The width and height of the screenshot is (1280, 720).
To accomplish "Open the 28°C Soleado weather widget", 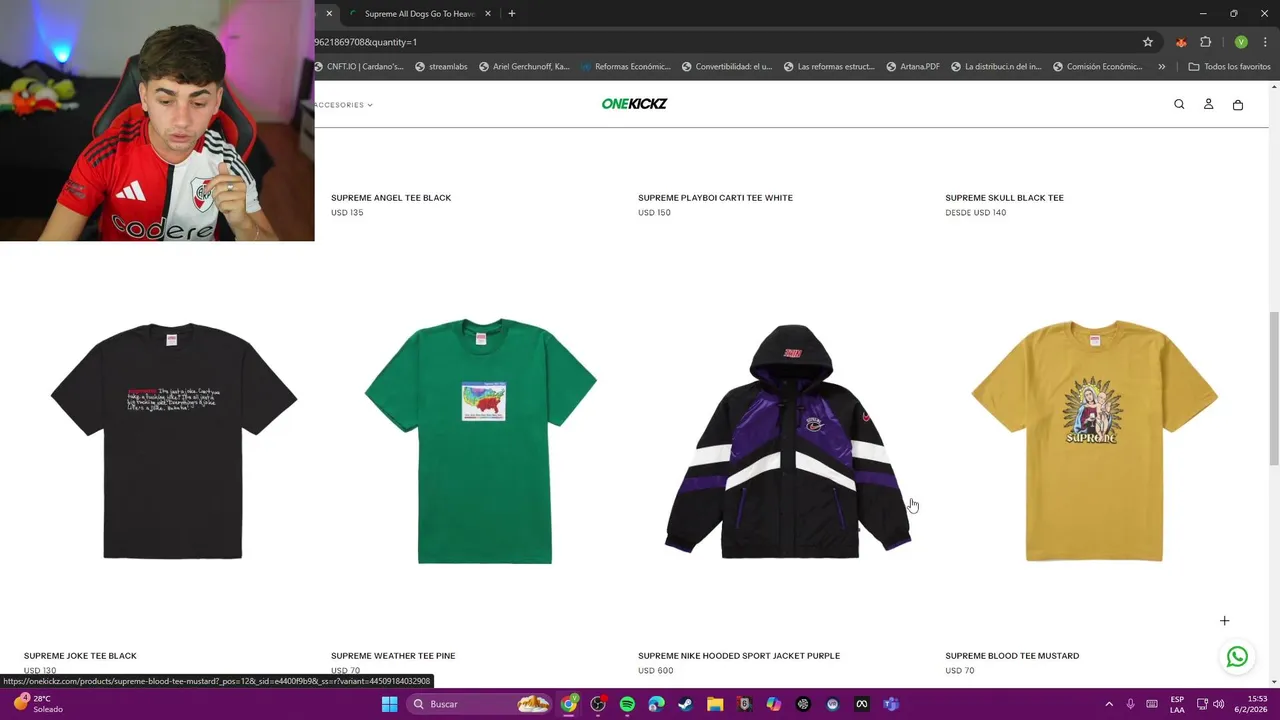I will 36,704.
